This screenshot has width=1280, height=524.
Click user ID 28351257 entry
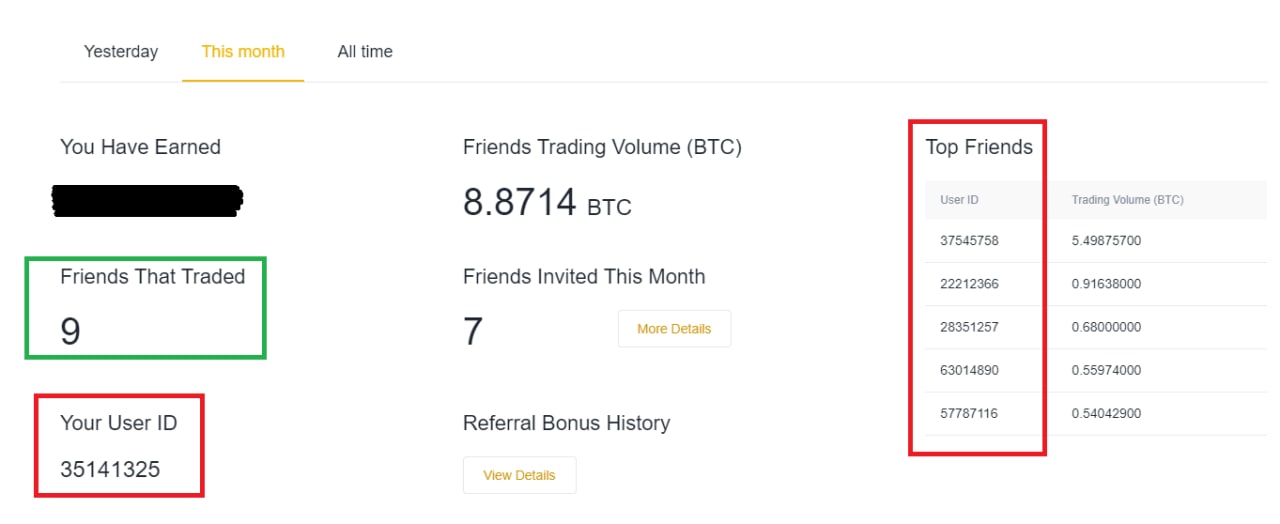[969, 327]
